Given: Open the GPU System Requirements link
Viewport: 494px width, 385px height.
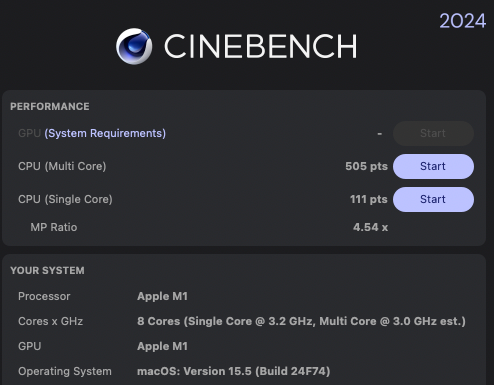Looking at the screenshot, I should pos(105,133).
